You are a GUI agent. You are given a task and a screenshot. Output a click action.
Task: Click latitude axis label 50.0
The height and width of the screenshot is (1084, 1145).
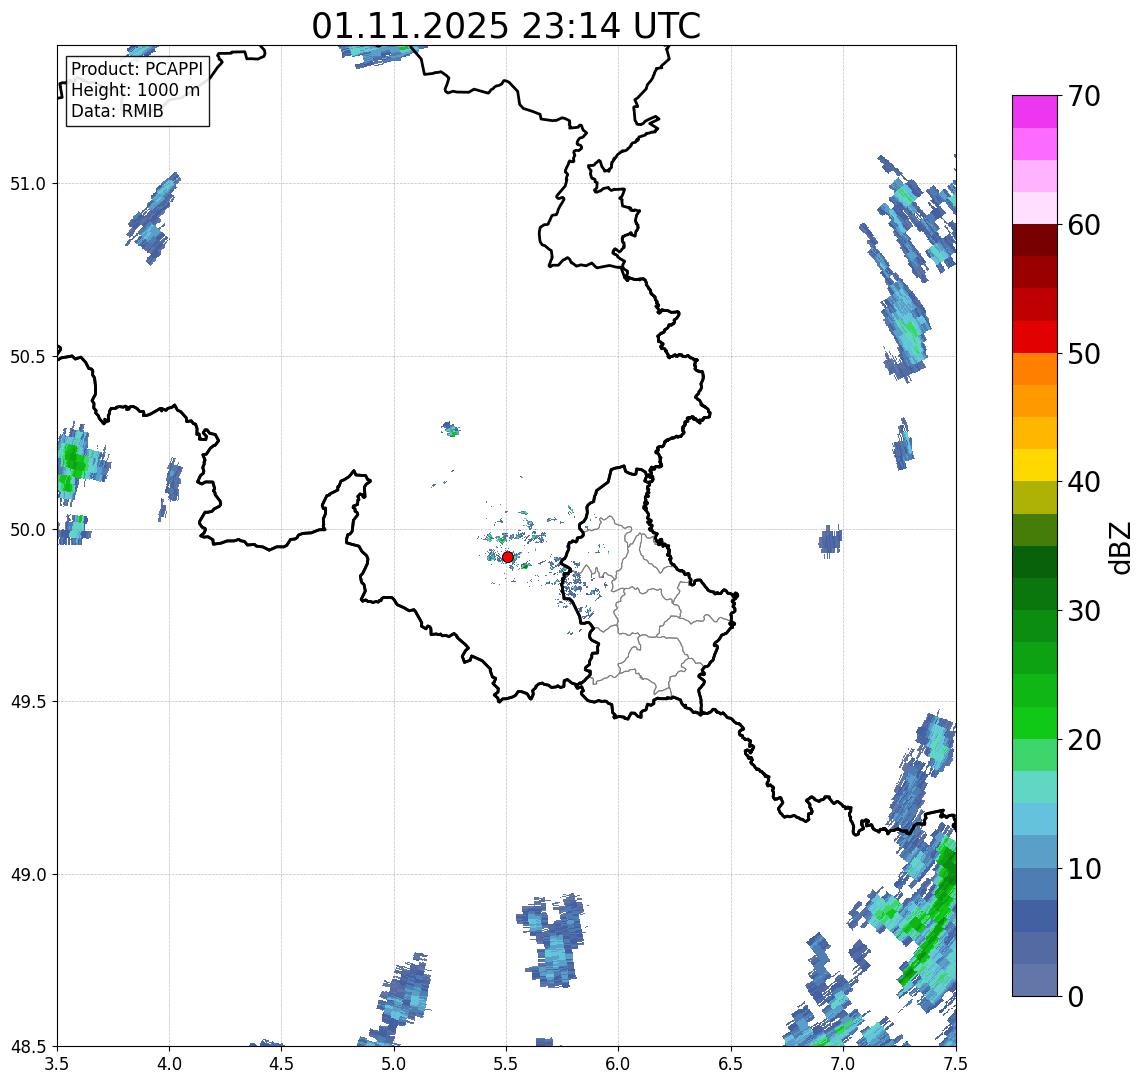coord(28,530)
